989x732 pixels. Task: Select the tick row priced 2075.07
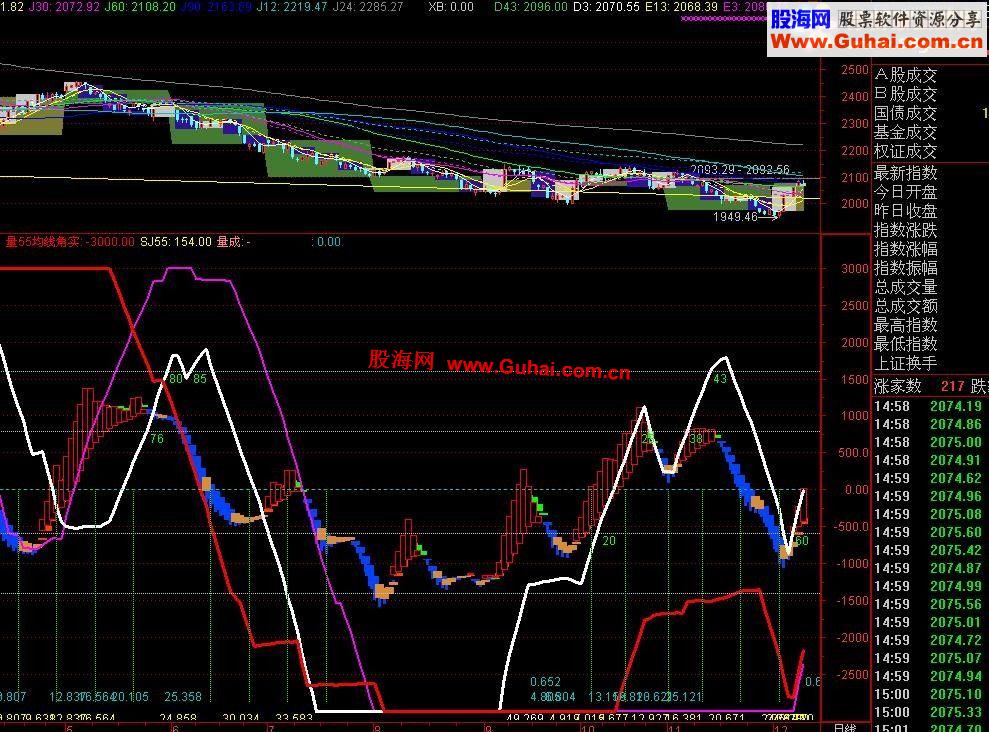click(930, 658)
